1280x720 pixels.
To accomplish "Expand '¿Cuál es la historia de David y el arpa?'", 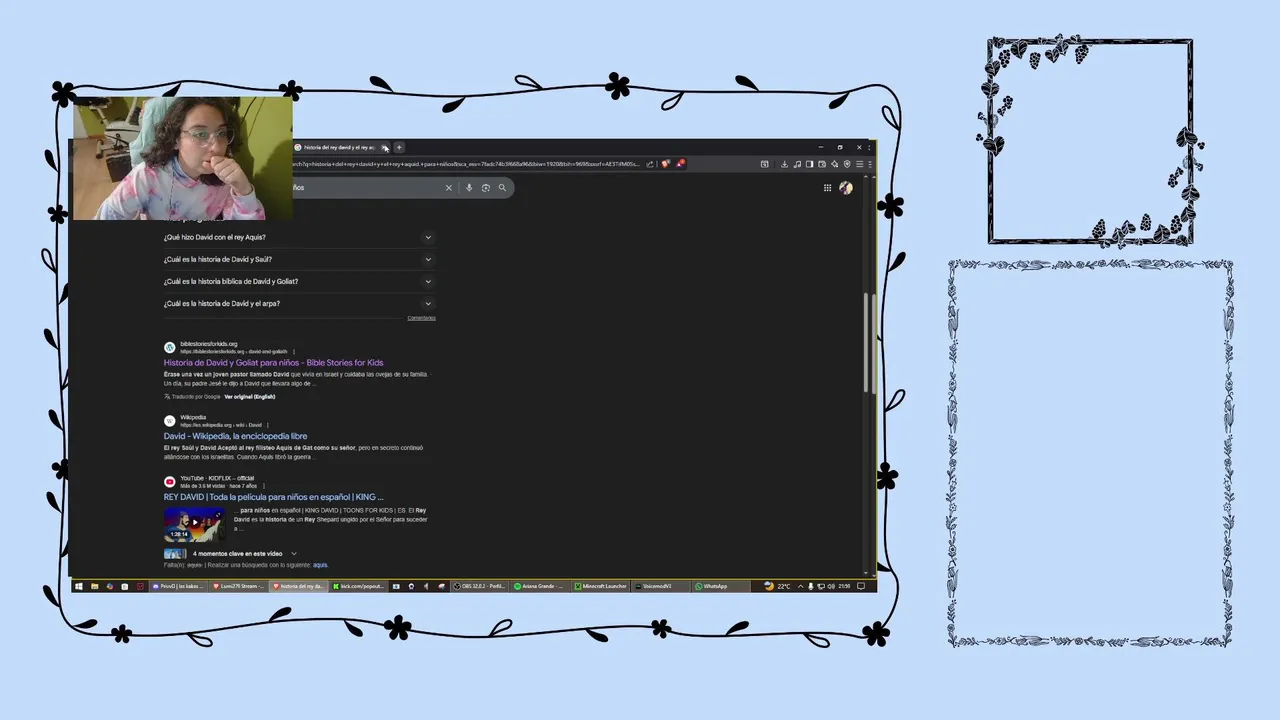I will [299, 303].
